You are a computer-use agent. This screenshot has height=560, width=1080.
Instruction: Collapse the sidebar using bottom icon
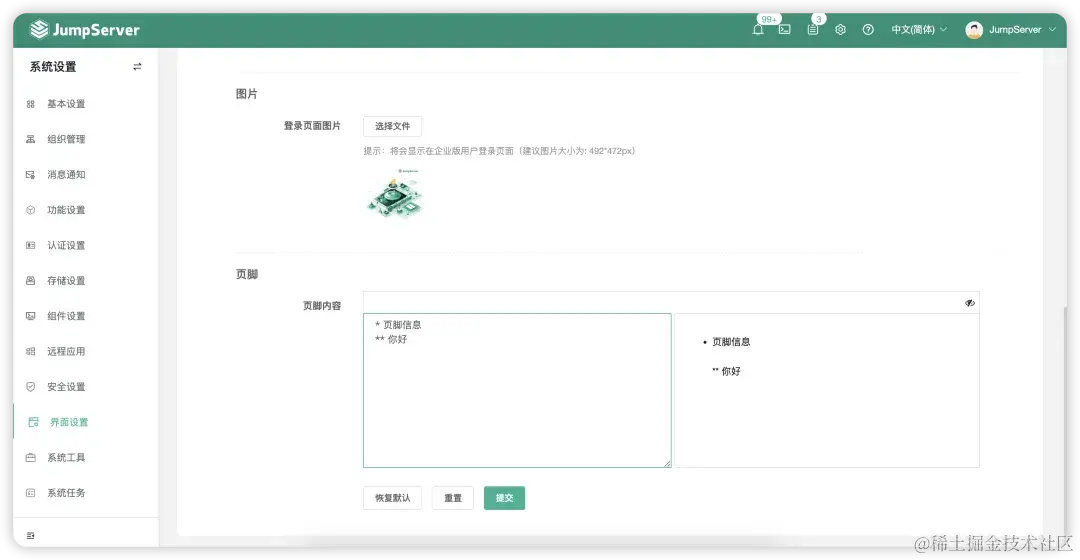coord(30,535)
